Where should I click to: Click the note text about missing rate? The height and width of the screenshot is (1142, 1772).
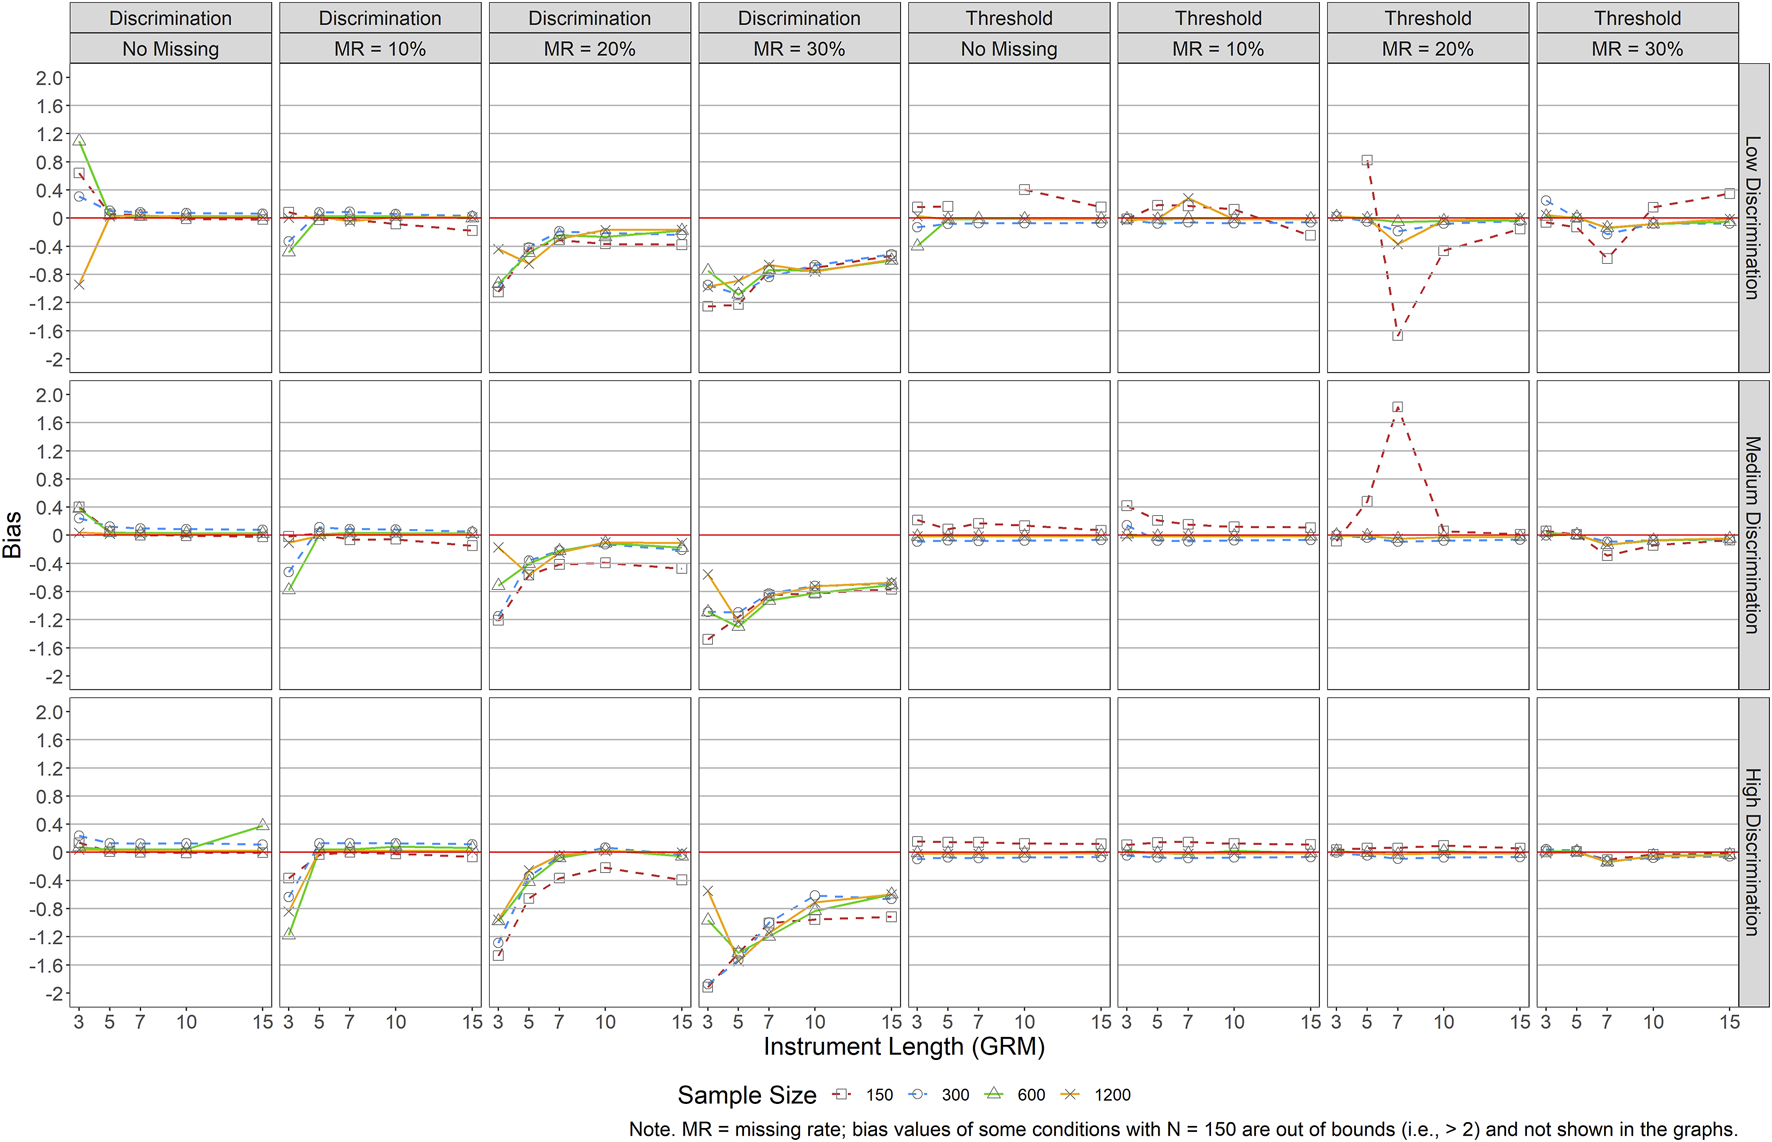[x=1183, y=1129]
